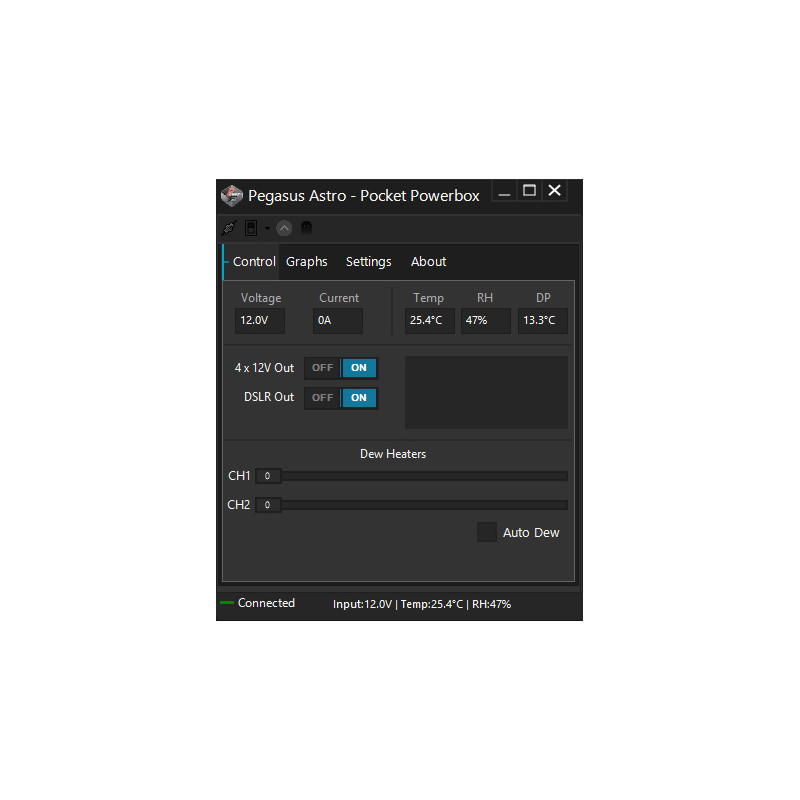Maximize the Pocket Powerbox window
Image resolution: width=800 pixels, height=800 pixels.
(530, 191)
